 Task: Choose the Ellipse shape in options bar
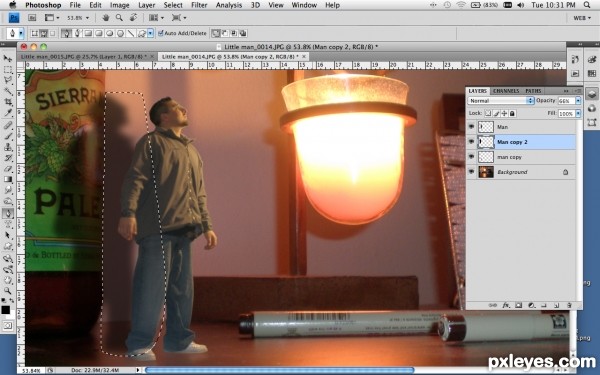coord(109,33)
